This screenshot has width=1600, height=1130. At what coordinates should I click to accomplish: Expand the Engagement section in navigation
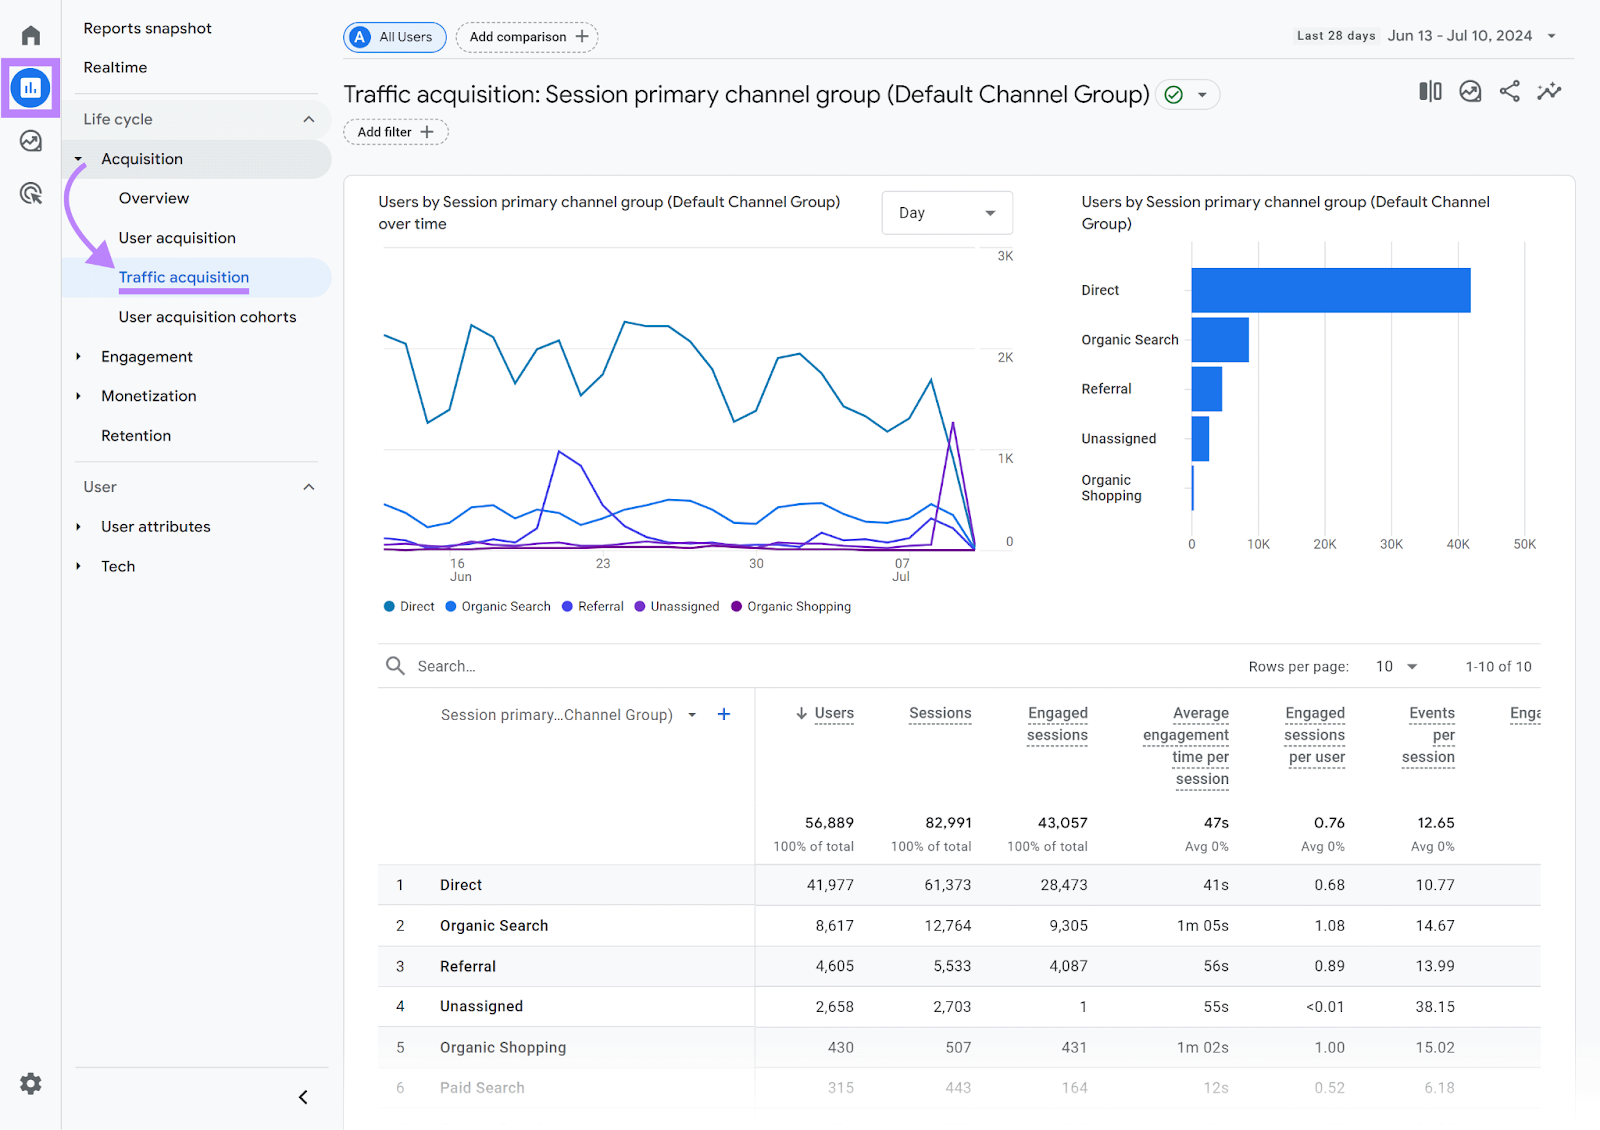147,356
